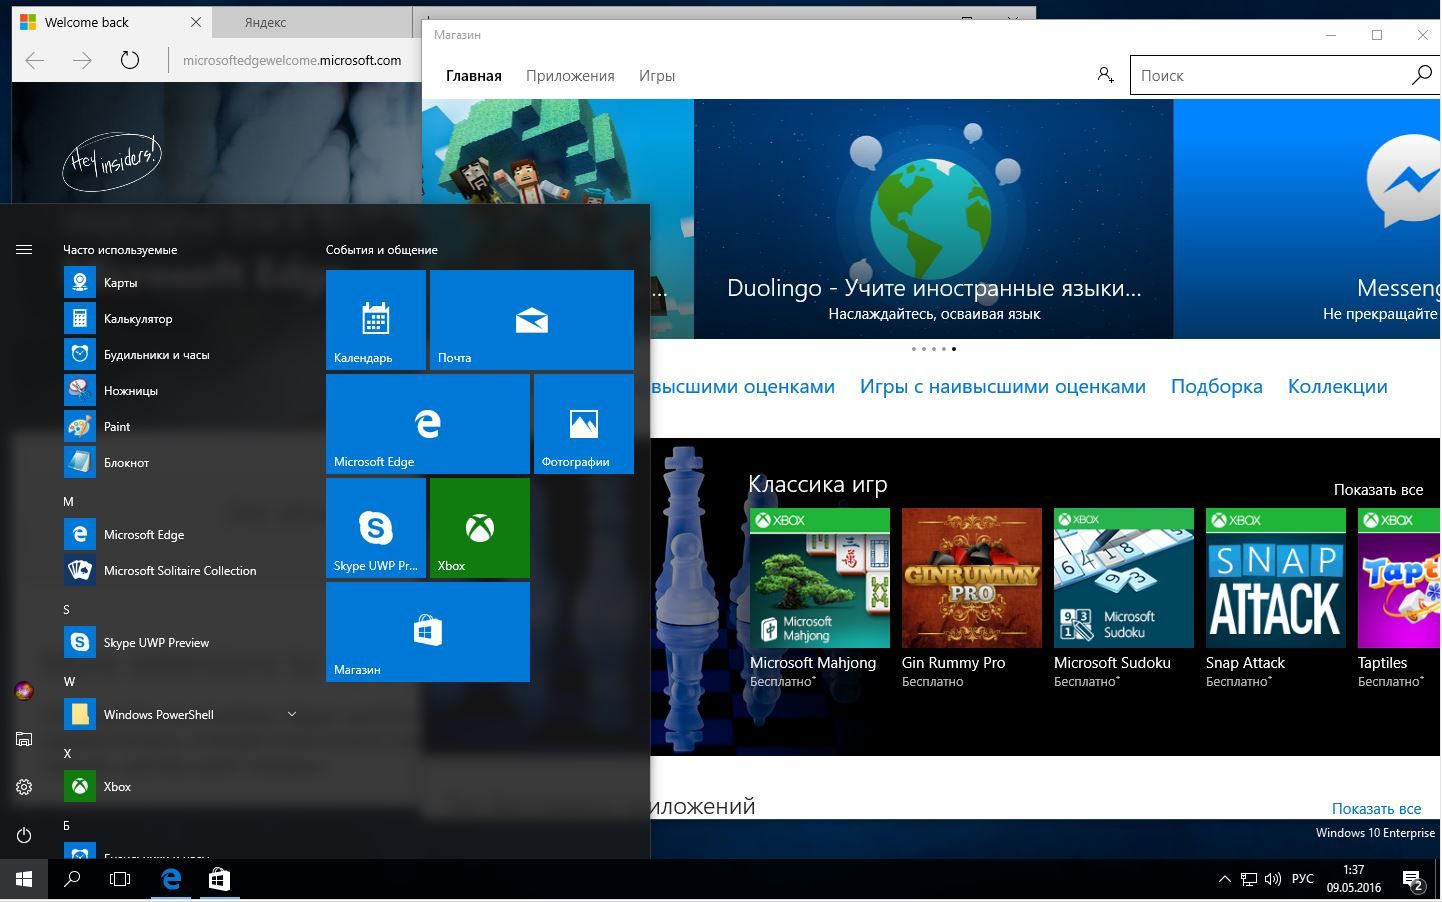
Task: Open the user account avatar in Start
Action: pos(24,691)
